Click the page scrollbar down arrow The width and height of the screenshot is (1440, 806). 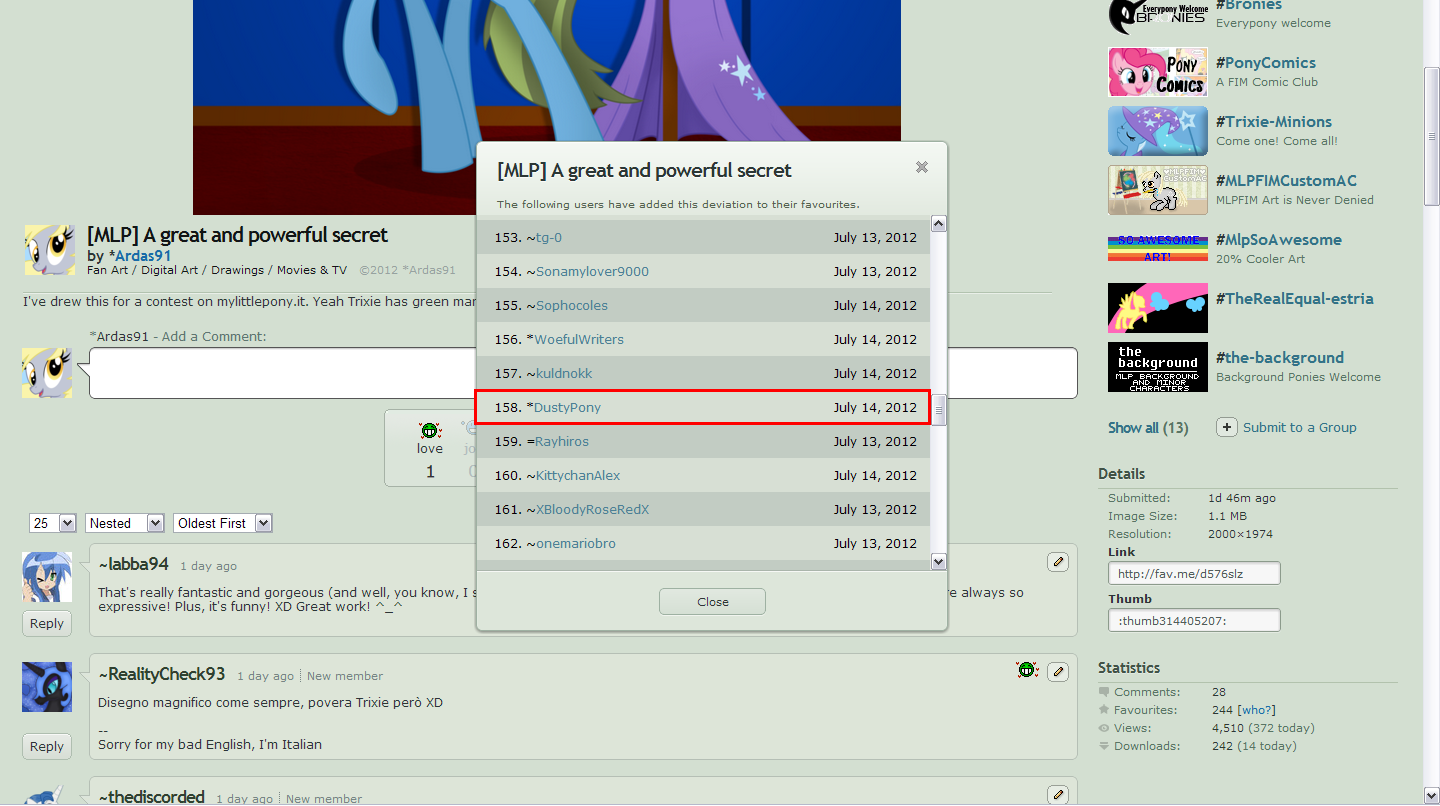click(1431, 795)
